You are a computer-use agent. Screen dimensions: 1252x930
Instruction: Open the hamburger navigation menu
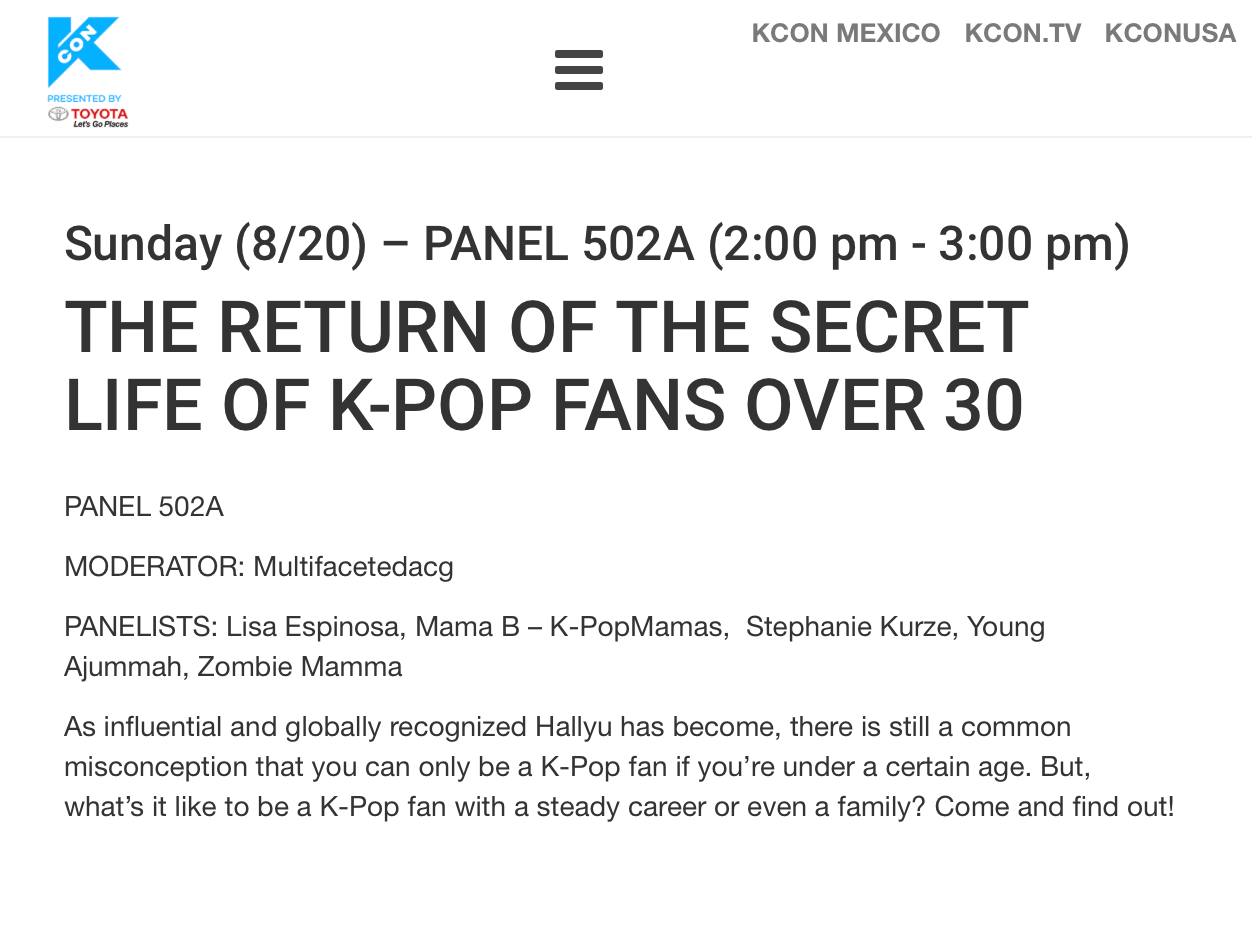[579, 70]
